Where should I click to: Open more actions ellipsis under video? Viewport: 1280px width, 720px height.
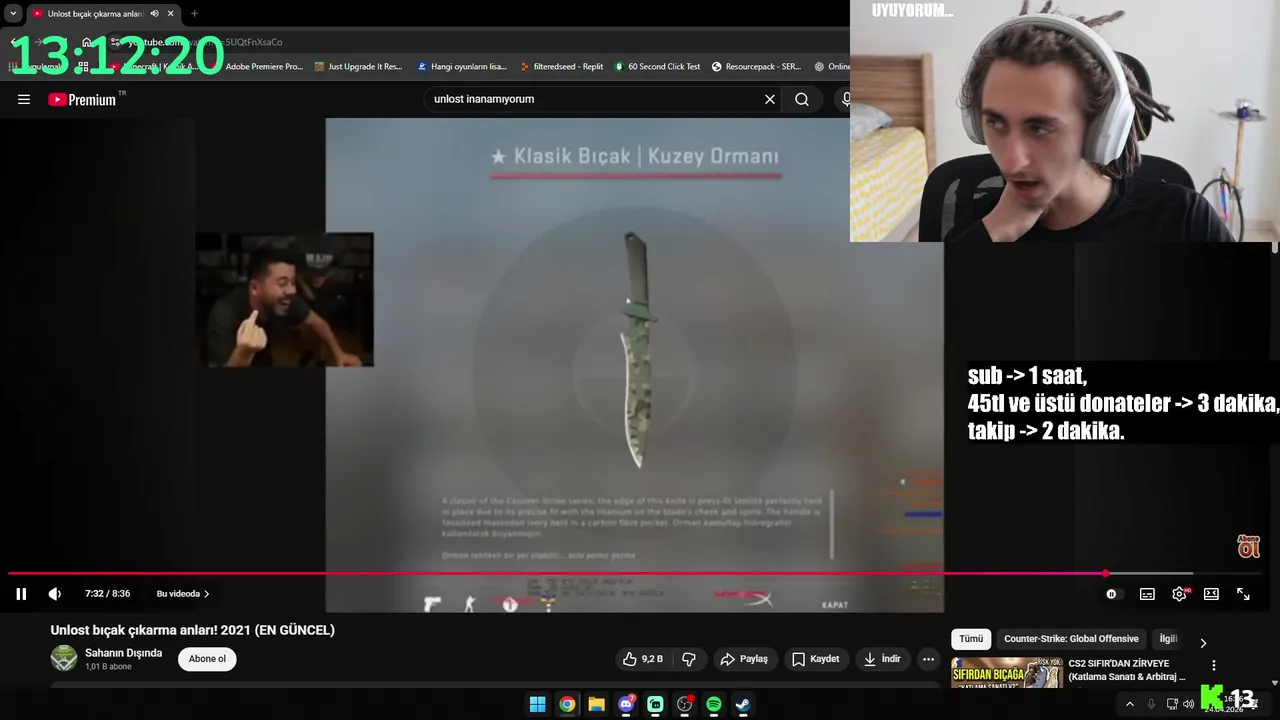coord(929,659)
